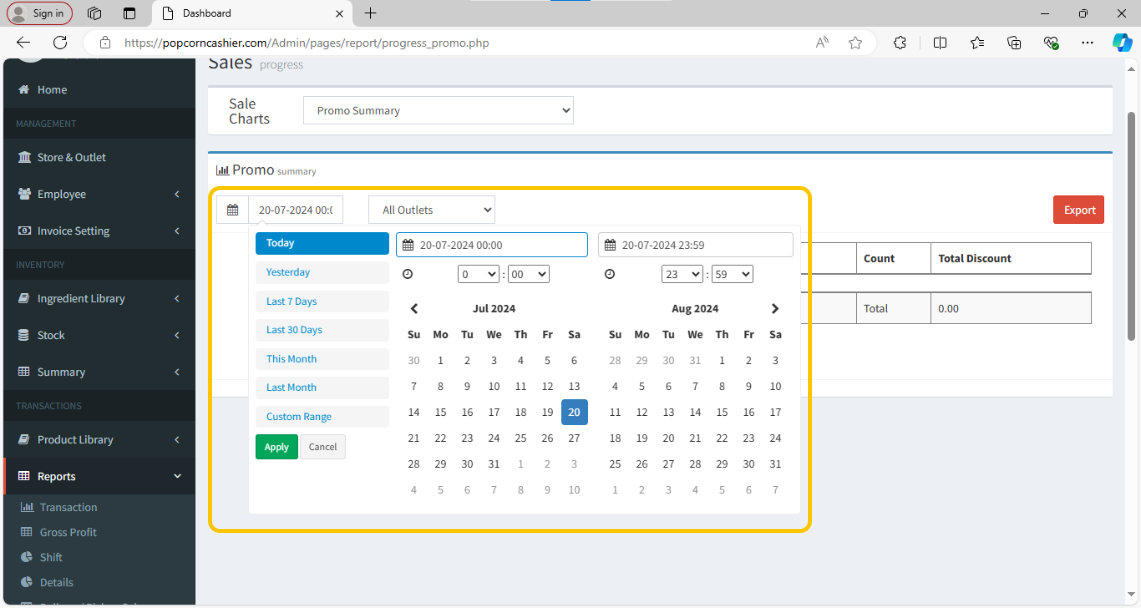Image resolution: width=1141 pixels, height=608 pixels.
Task: Open the Transaction report chart icon
Action: tap(27, 507)
